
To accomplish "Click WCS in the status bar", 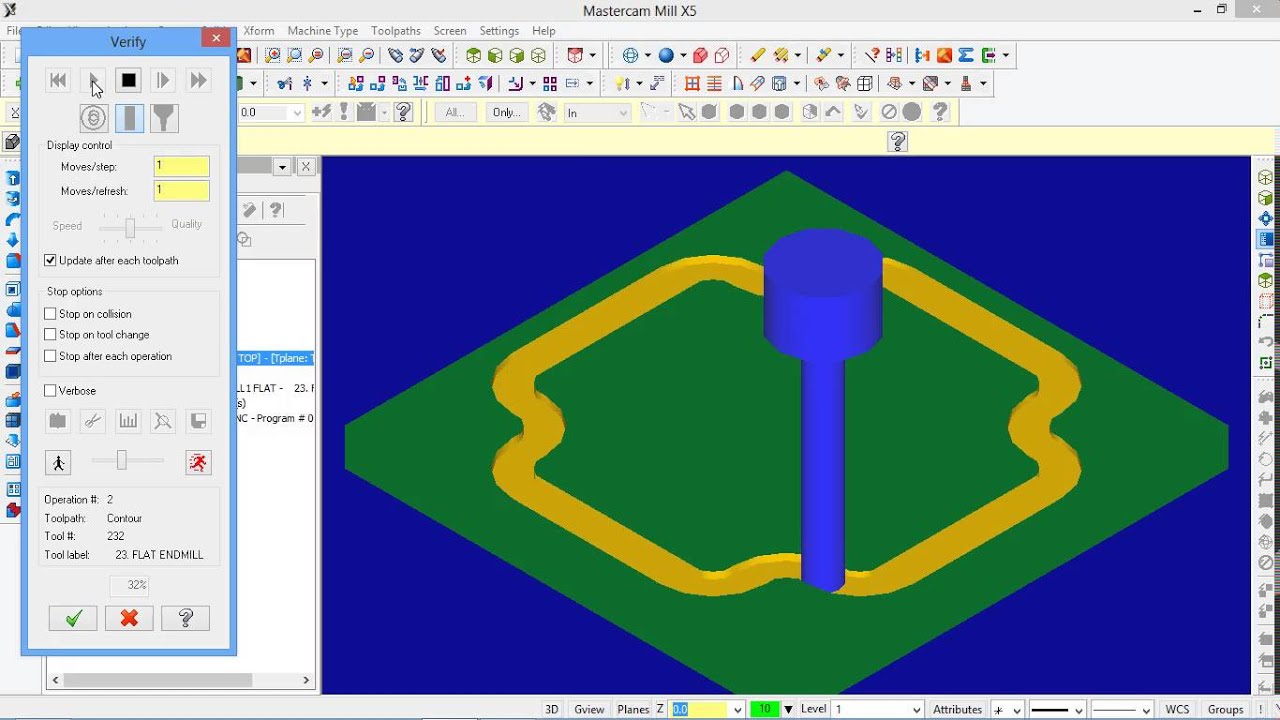I will pos(1177,709).
